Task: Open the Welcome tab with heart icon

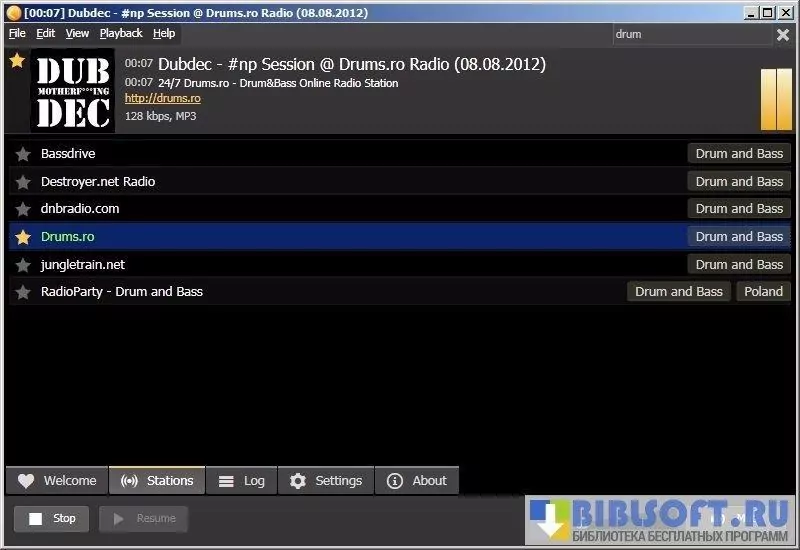Action: click(57, 481)
